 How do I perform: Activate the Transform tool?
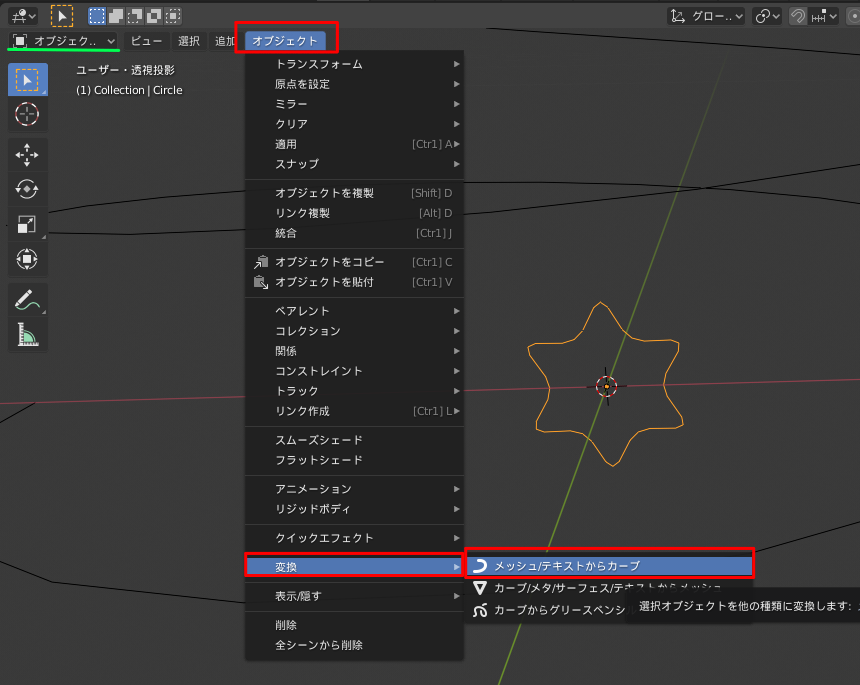click(x=27, y=259)
